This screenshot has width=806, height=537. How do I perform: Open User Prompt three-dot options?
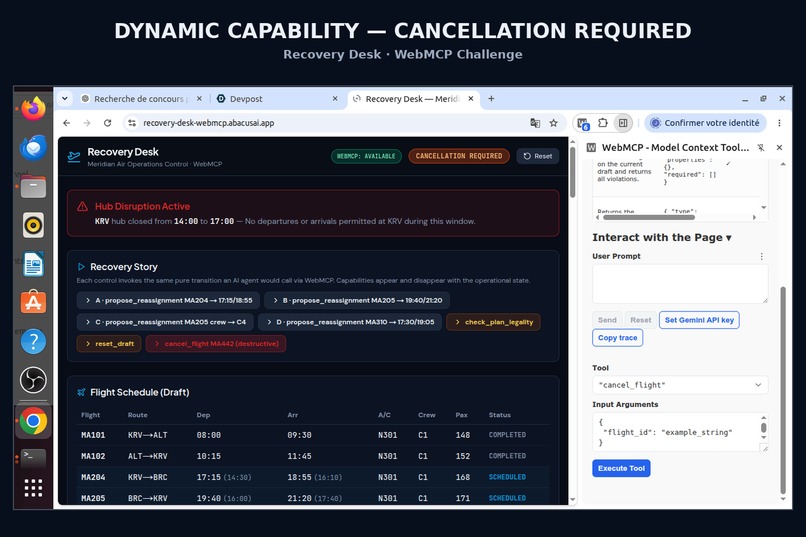761,256
